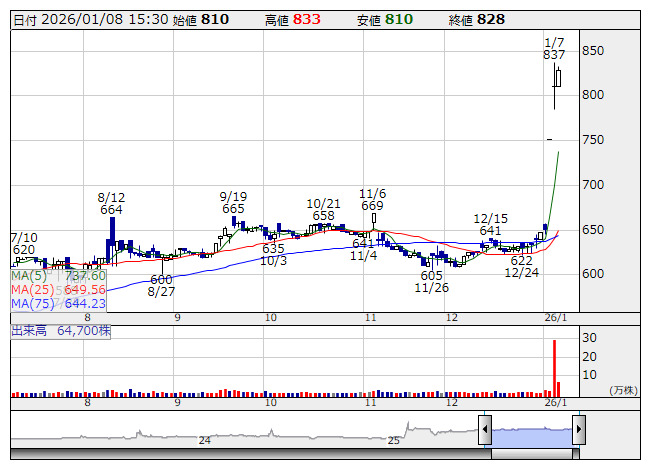Click the 12/24 622 low annotation
The image size is (653, 470).
[x=521, y=266]
